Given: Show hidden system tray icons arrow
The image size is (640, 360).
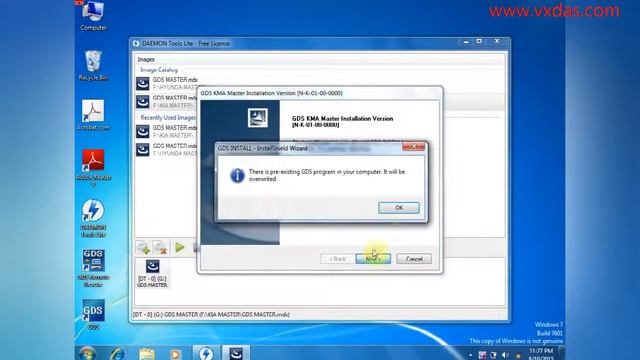Looking at the screenshot, I should (471, 356).
